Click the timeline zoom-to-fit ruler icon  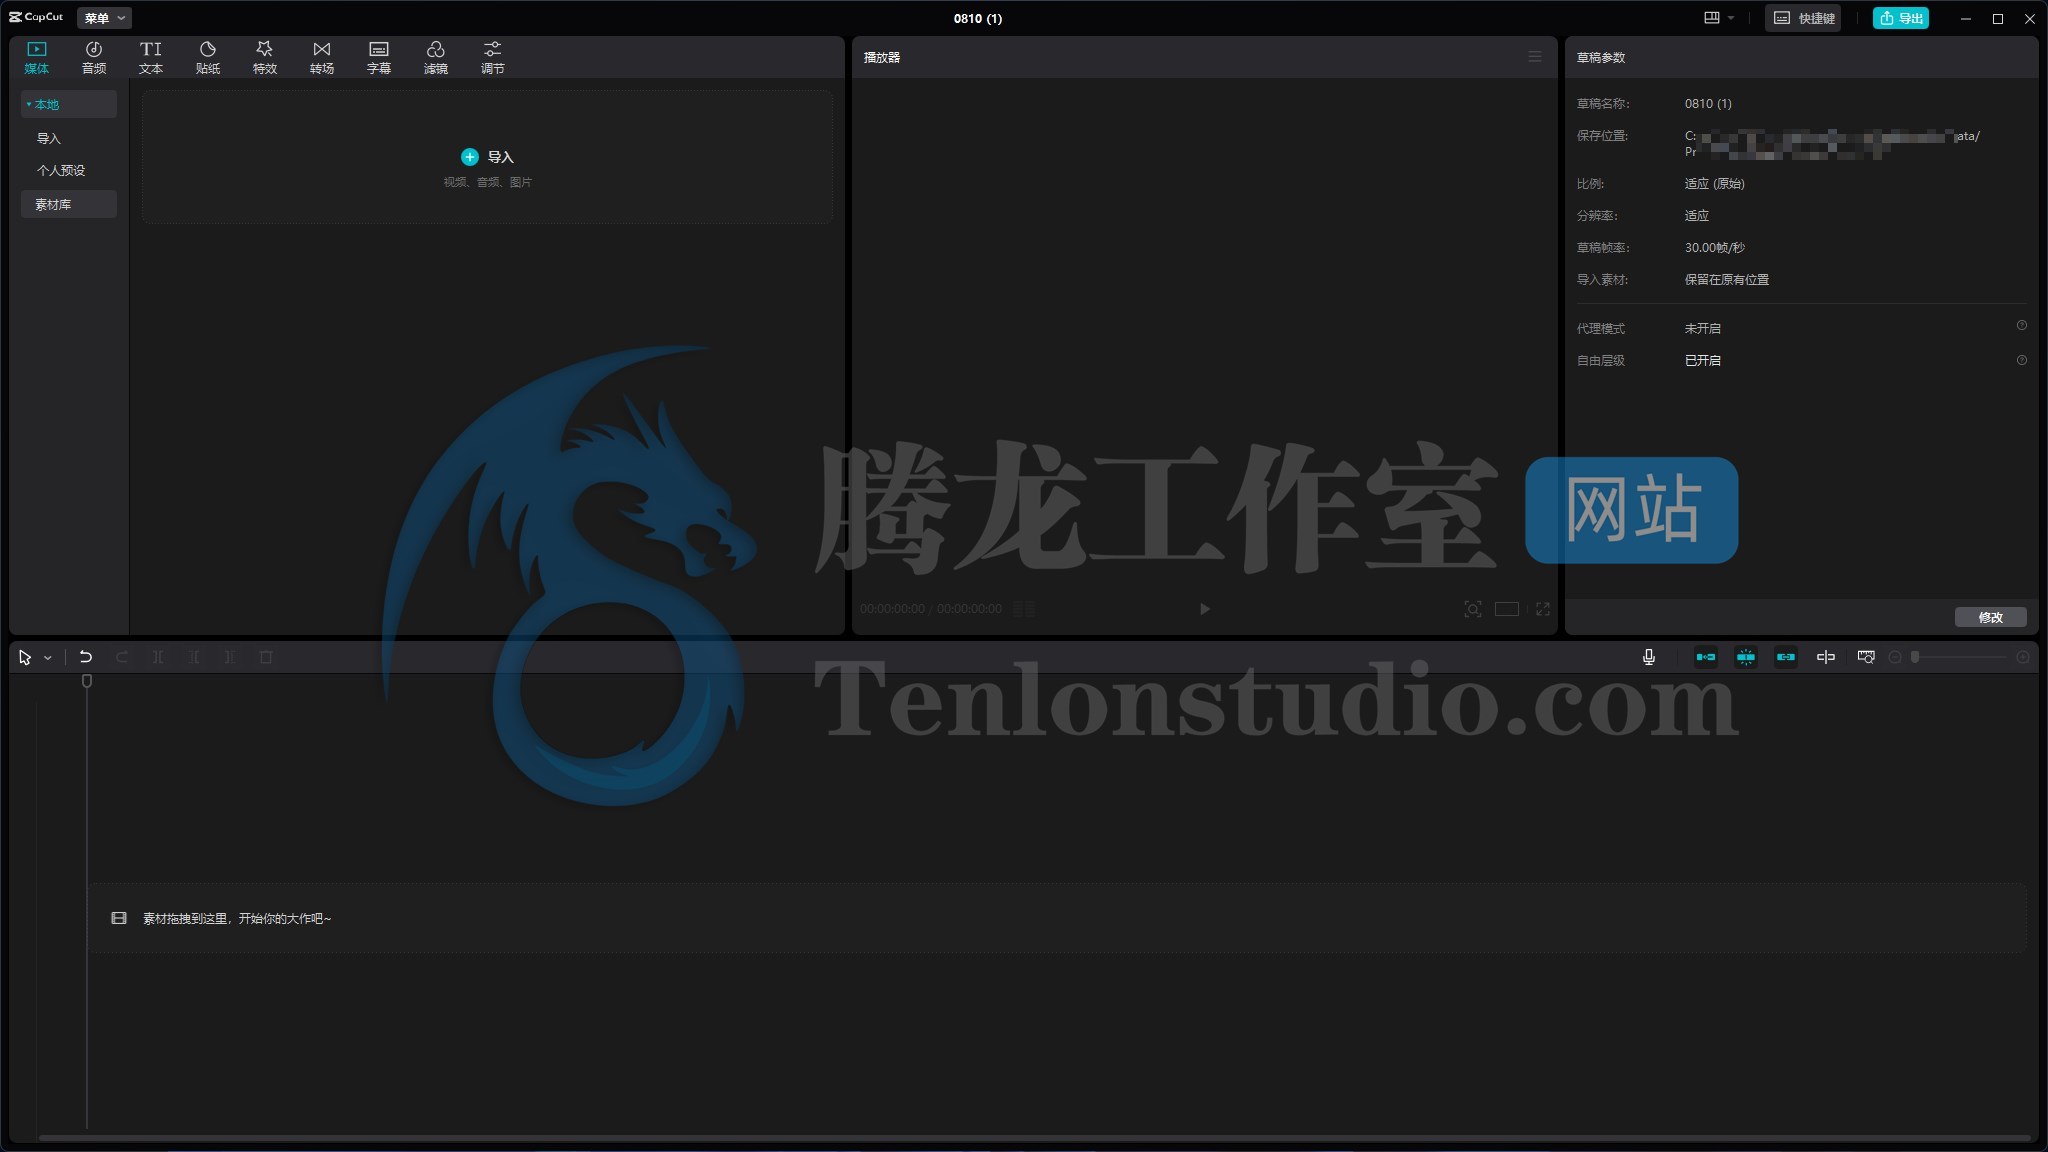point(1866,657)
